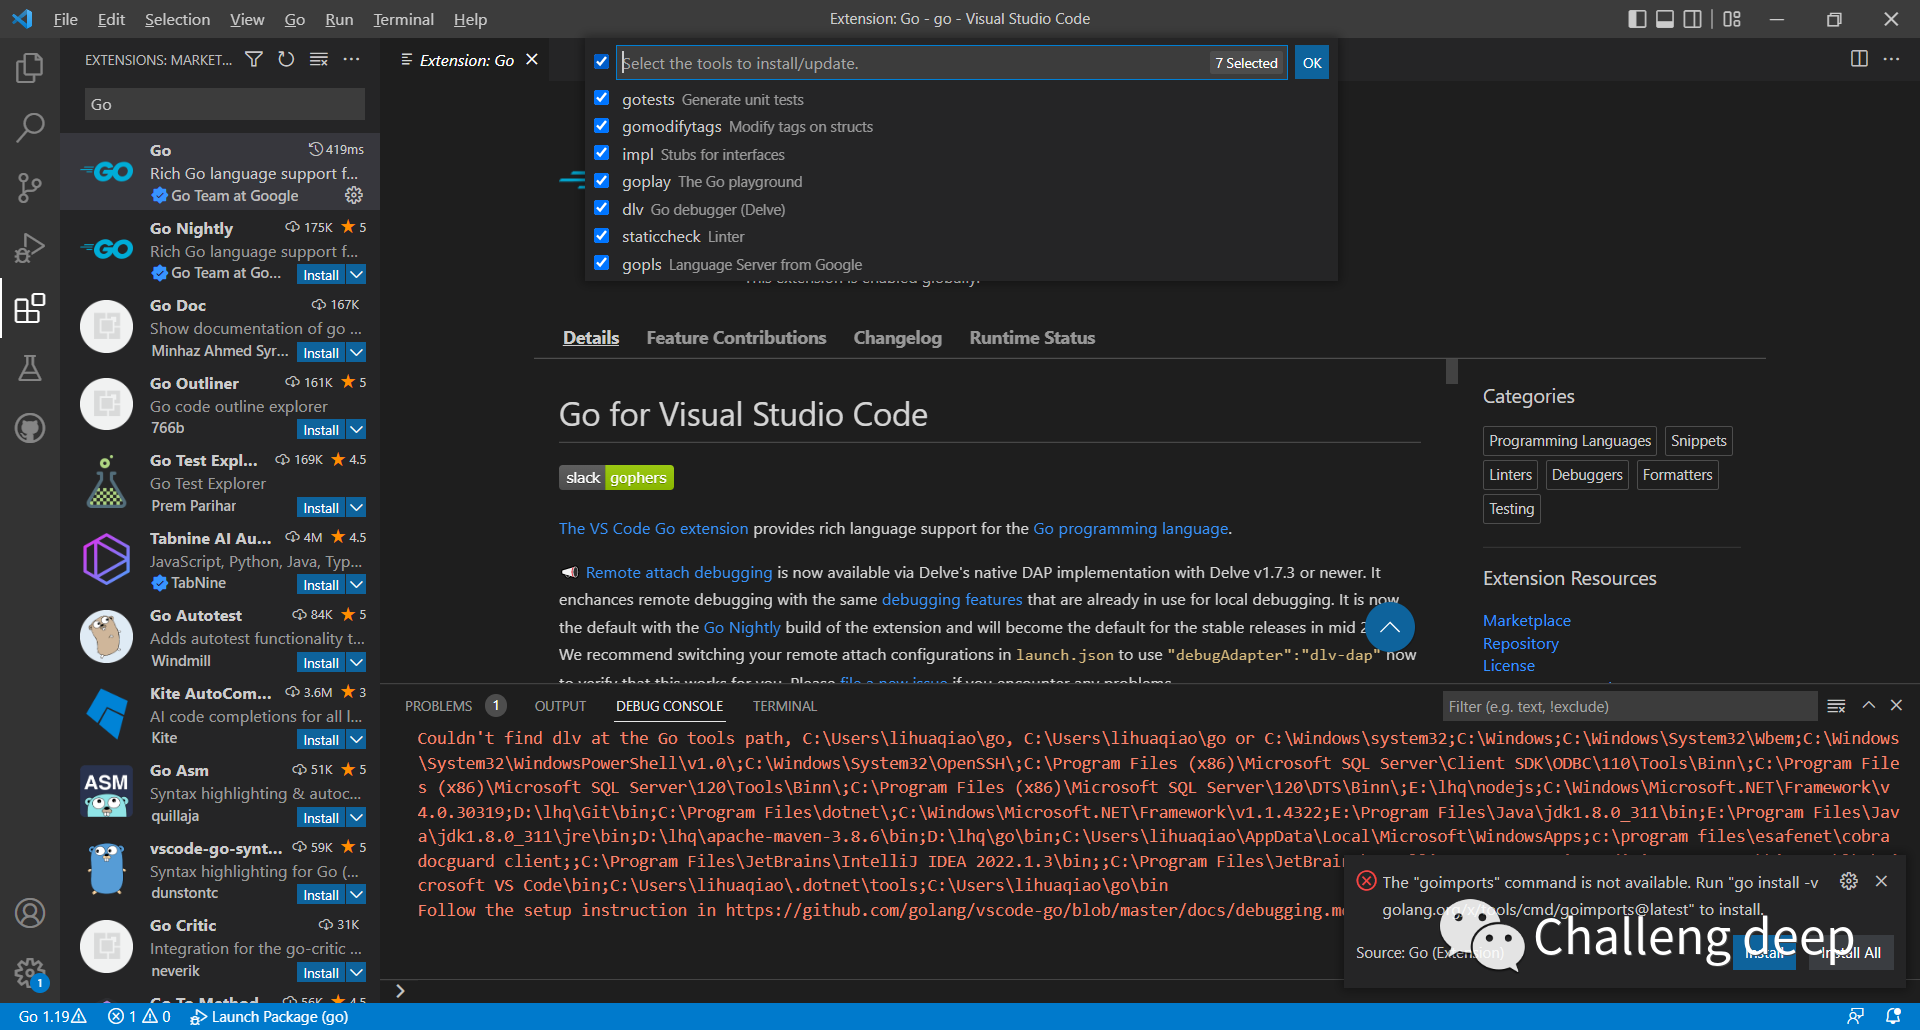Expand Go Asm install dropdown arrow
This screenshot has height=1030, width=1920.
coord(357,817)
